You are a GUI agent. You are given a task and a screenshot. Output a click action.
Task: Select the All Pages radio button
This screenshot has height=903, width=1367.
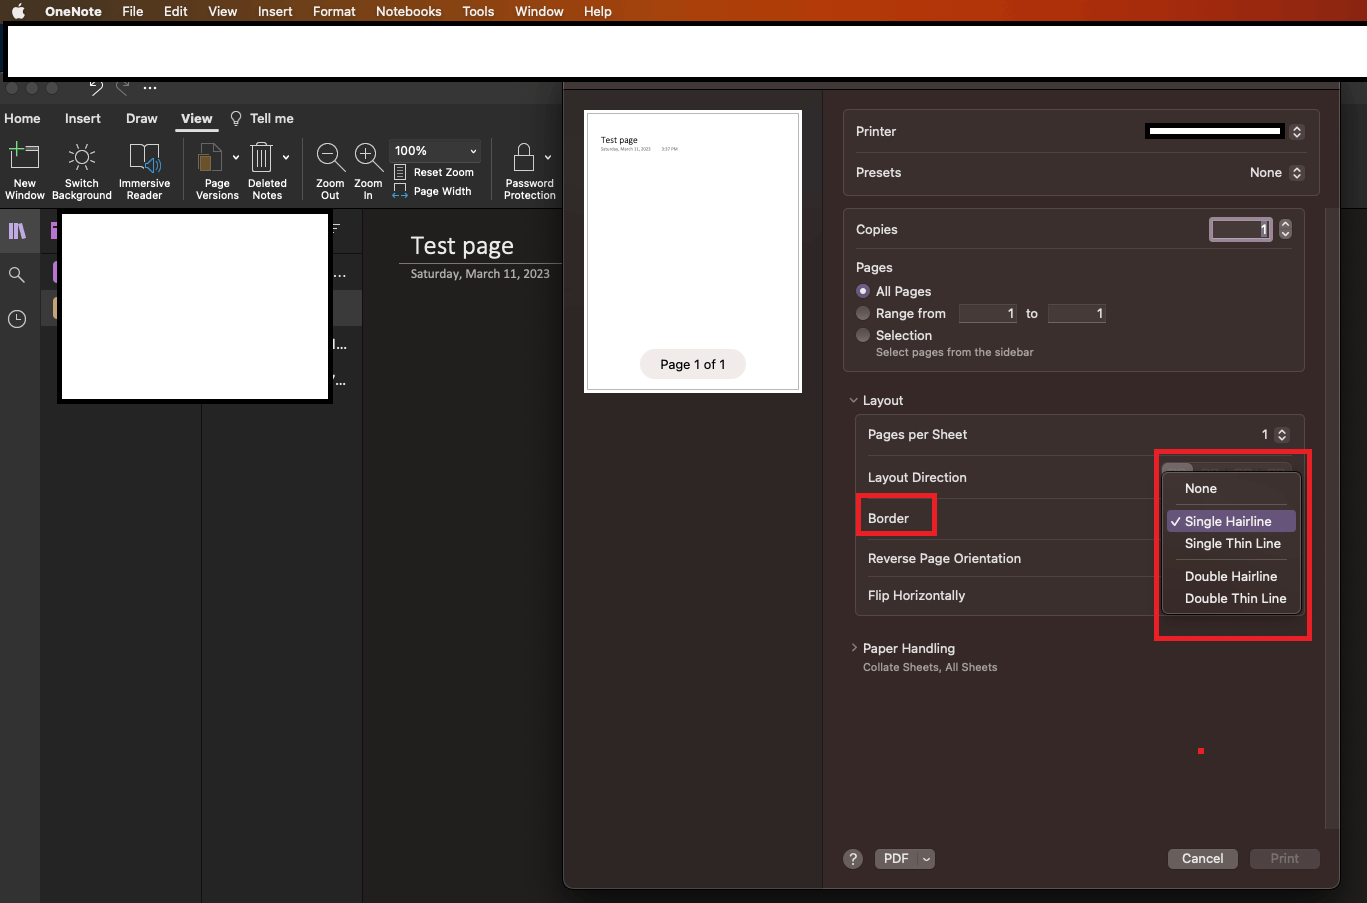(863, 291)
